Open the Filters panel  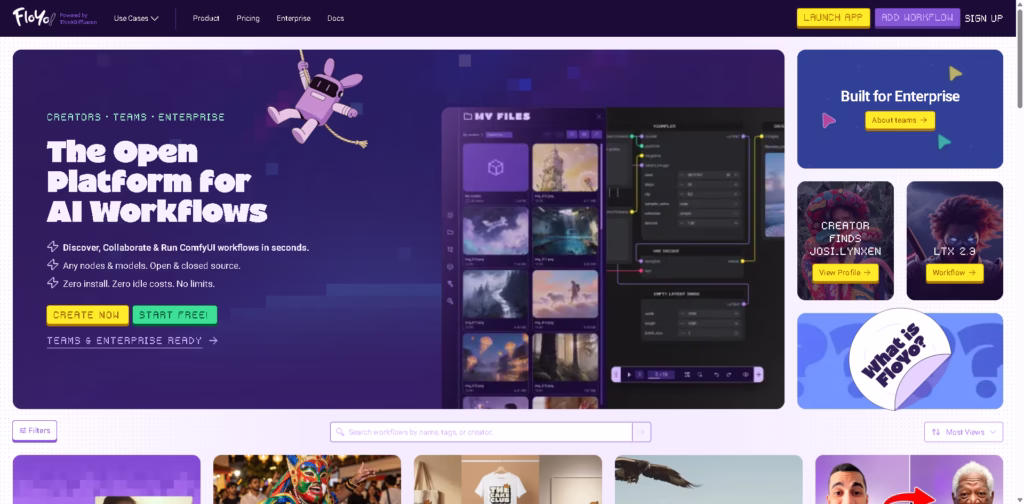pyautogui.click(x=34, y=431)
